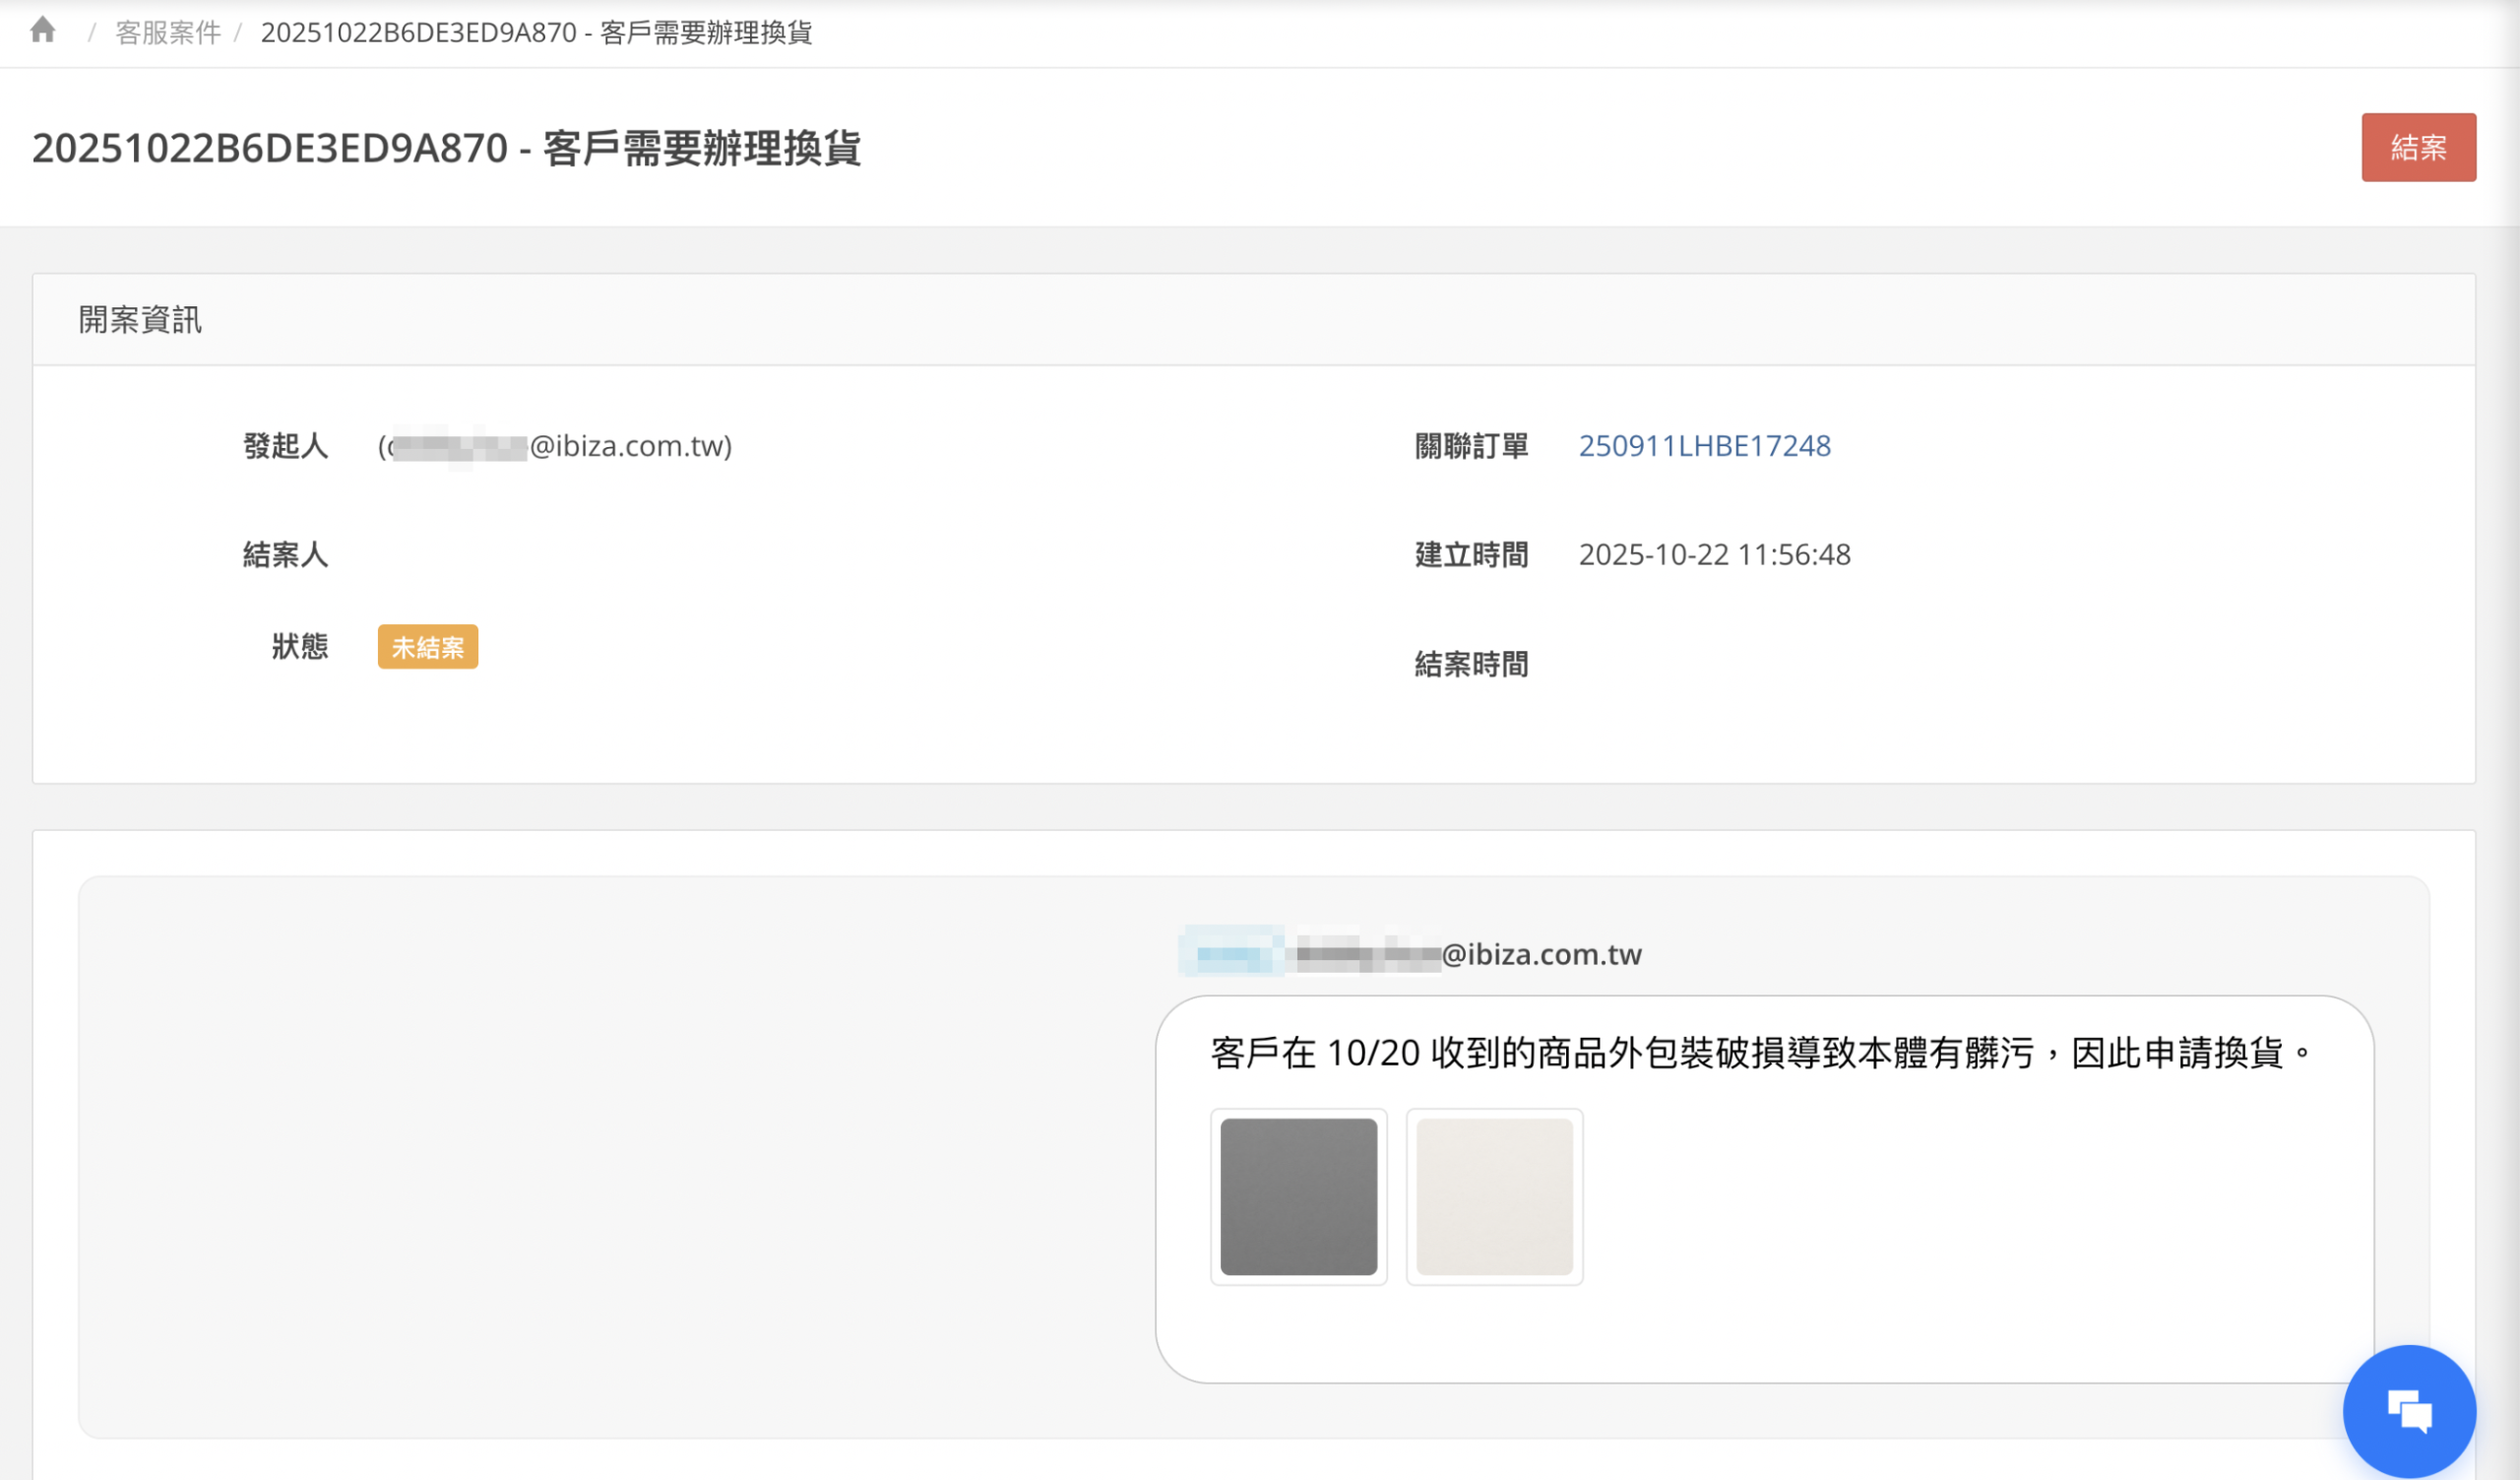Click the 未結案 status badge
This screenshot has width=2520, height=1480.
coord(427,647)
